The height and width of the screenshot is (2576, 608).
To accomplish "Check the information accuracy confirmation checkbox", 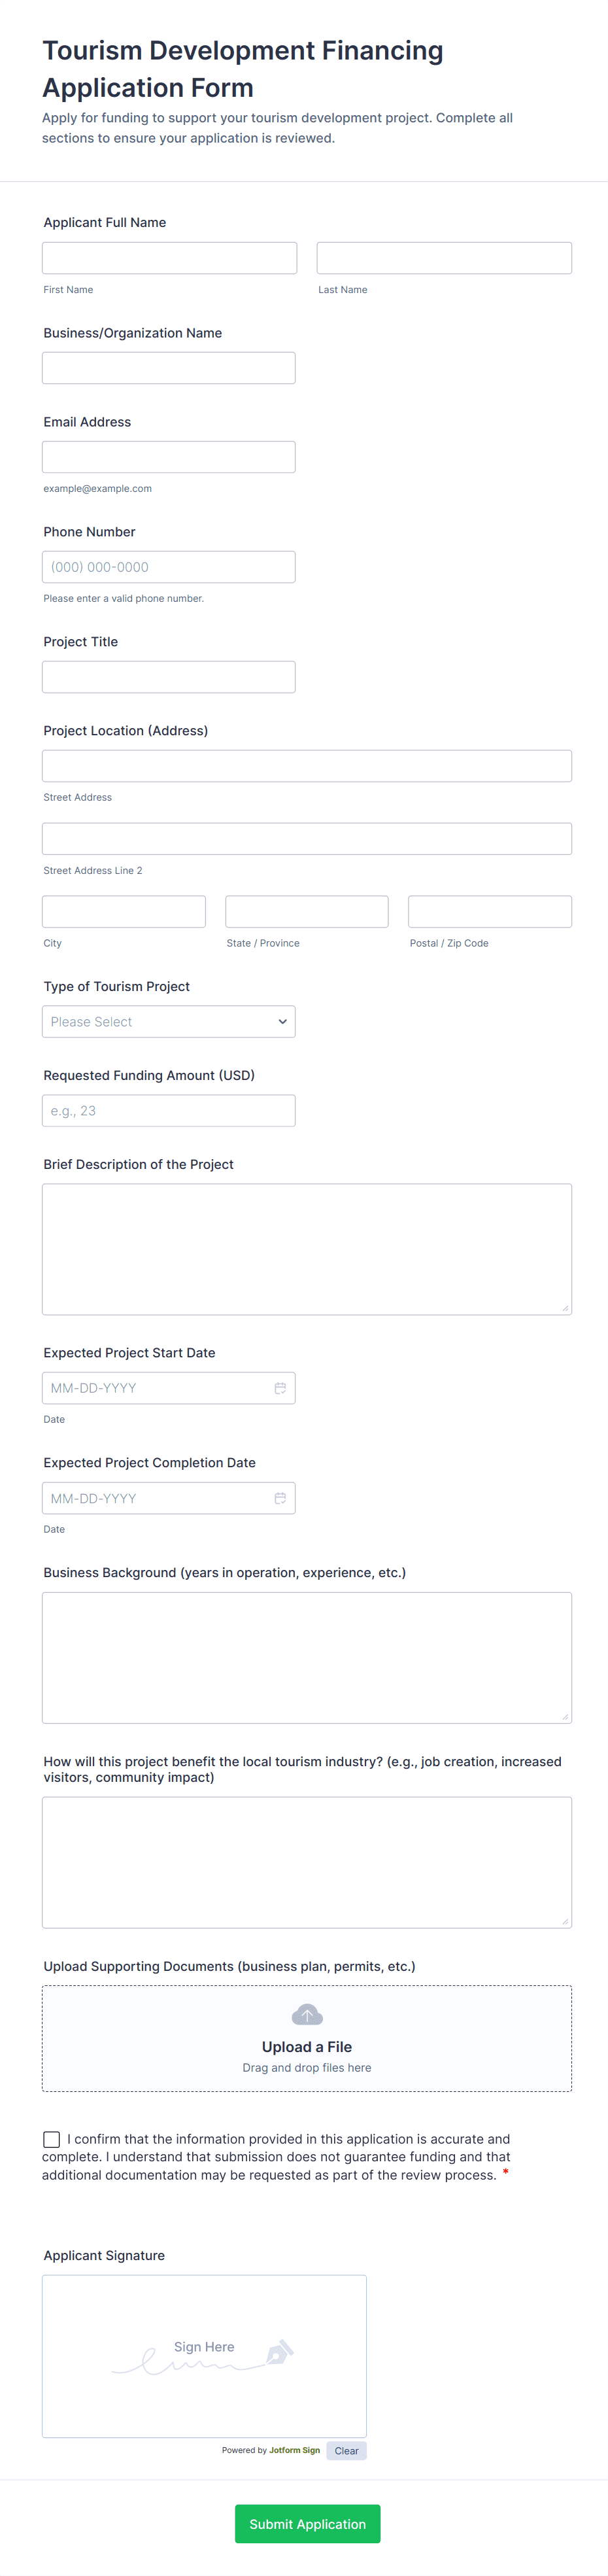I will [52, 2139].
